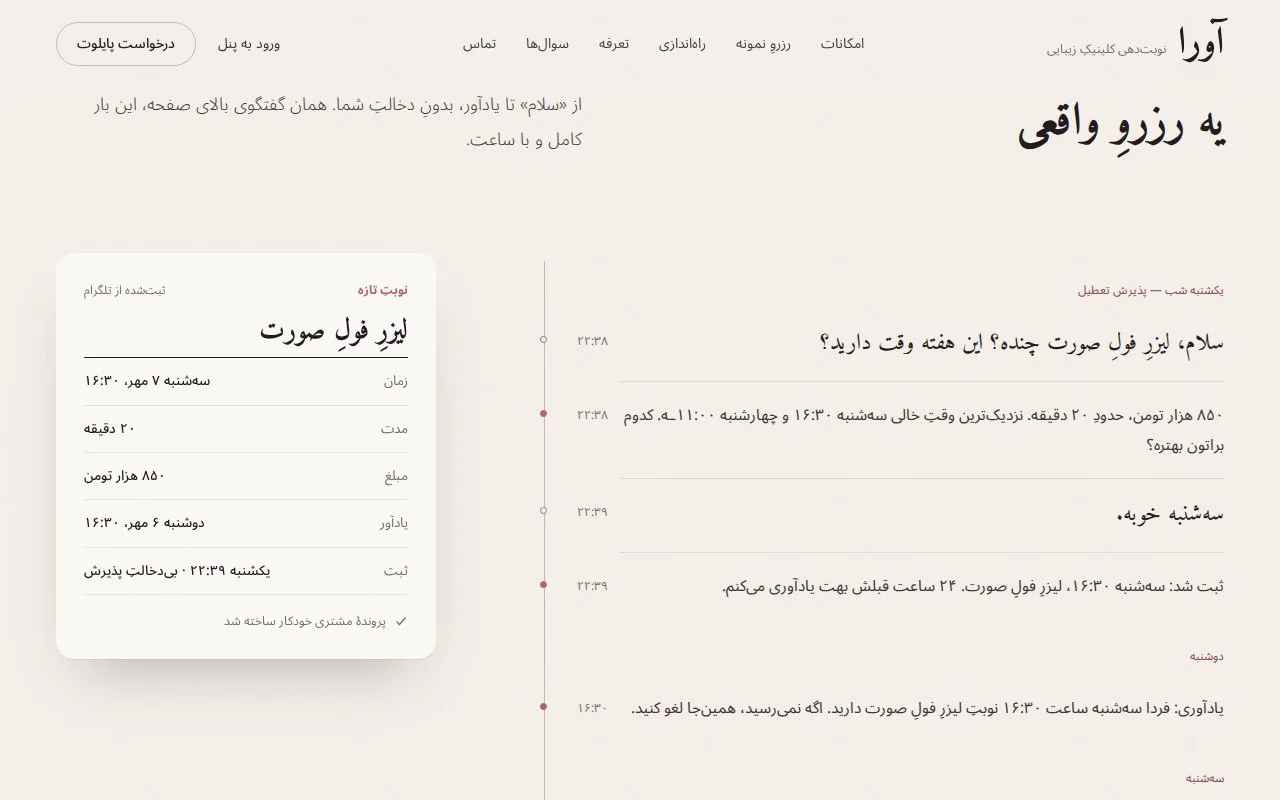This screenshot has height=800, width=1280.
Task: Click the timeline dot for the ثبت شد message
Action: pos(543,585)
